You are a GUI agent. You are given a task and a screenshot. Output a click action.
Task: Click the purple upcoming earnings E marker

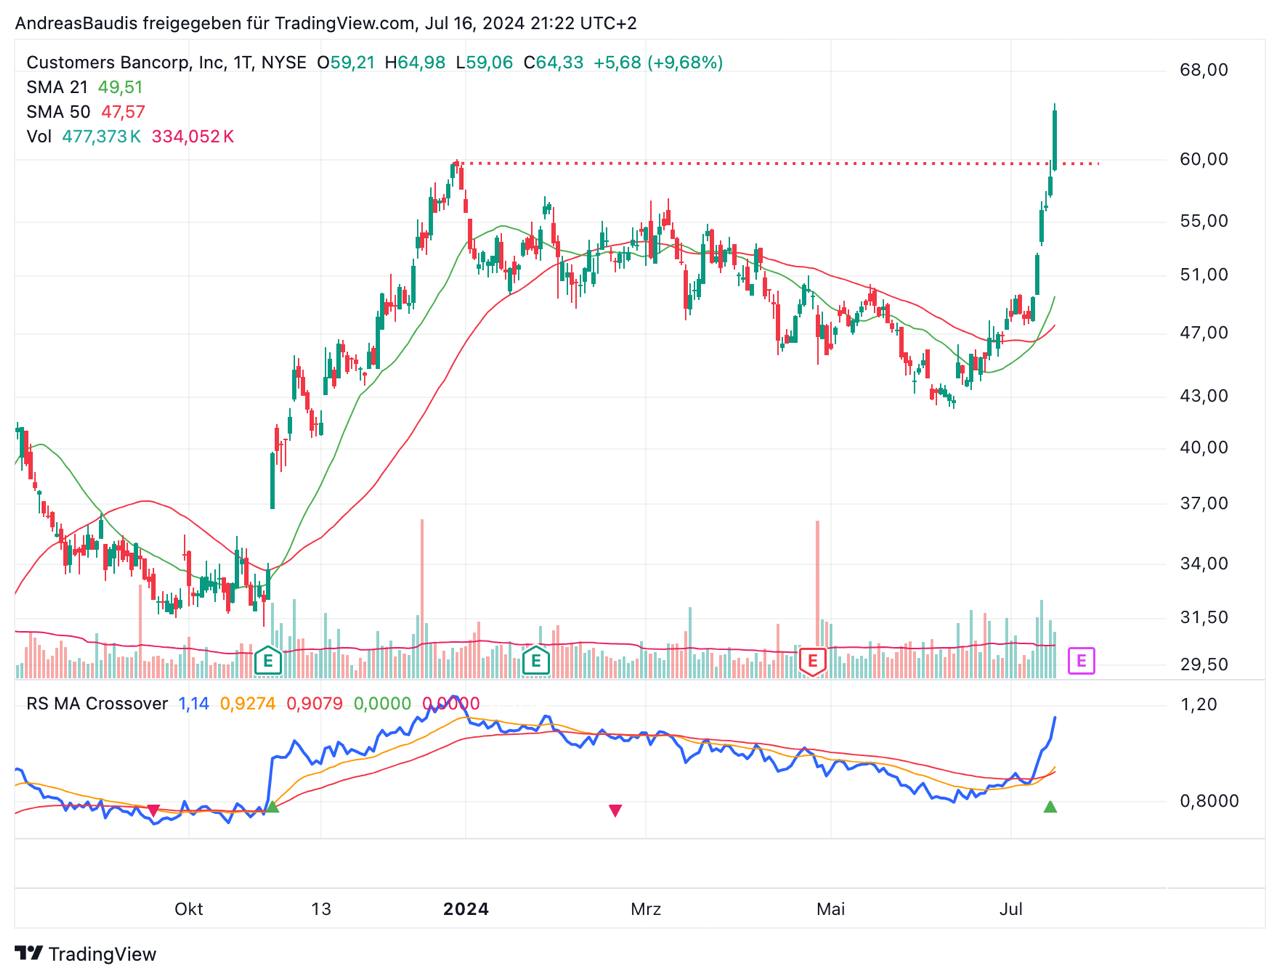[x=1082, y=660]
